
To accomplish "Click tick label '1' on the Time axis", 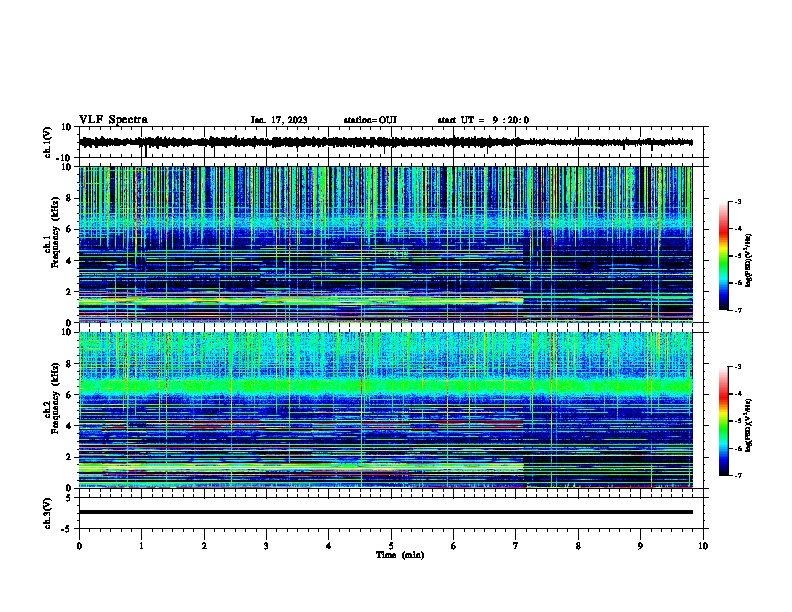I will pyautogui.click(x=141, y=546).
